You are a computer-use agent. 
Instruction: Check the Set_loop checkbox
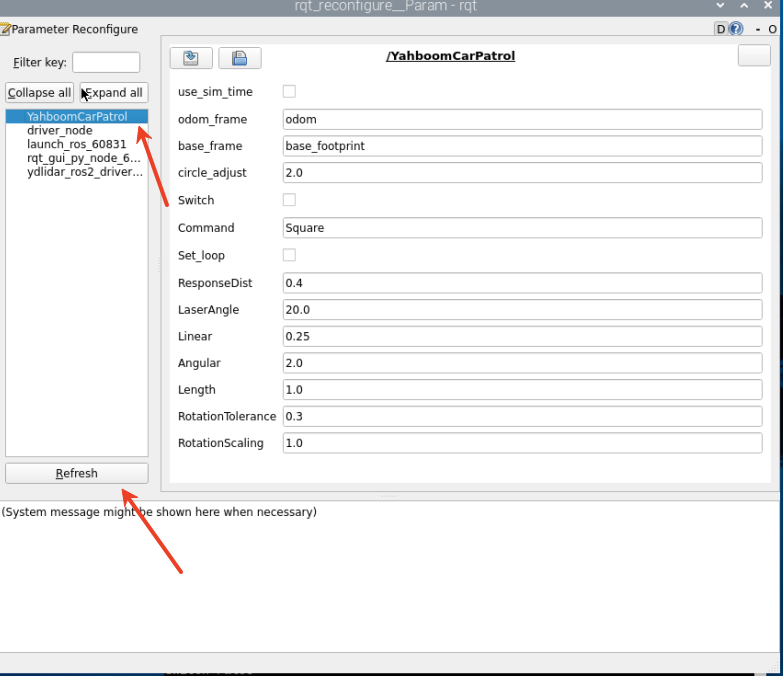pos(289,255)
